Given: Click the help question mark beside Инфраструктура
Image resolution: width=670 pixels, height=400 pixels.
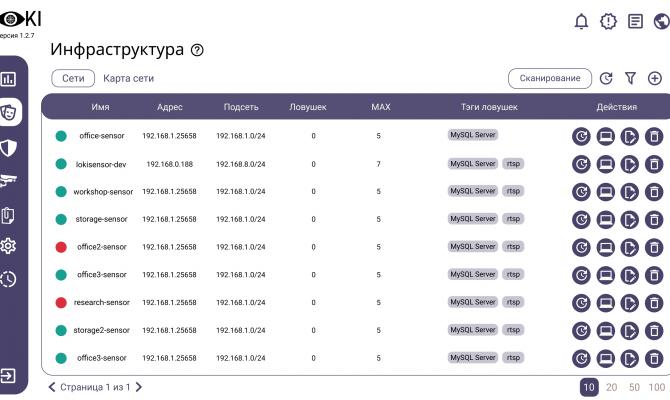Looking at the screenshot, I should 197,51.
